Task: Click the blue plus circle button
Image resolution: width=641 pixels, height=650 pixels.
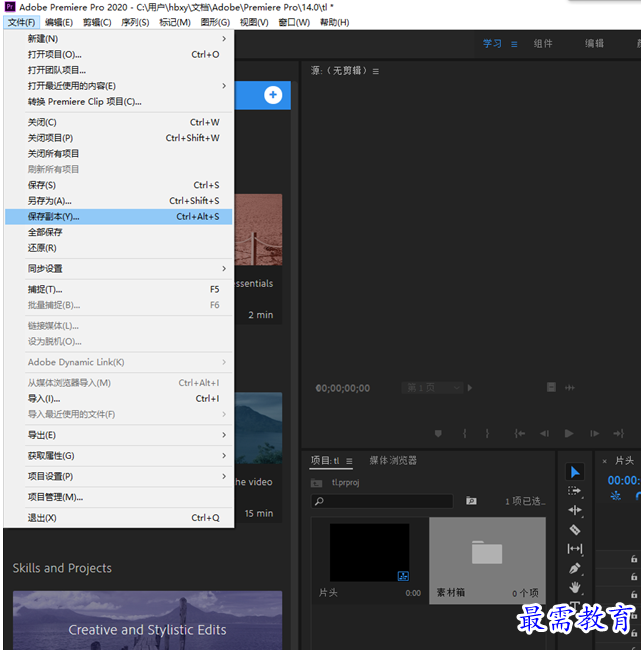Action: coord(273,95)
